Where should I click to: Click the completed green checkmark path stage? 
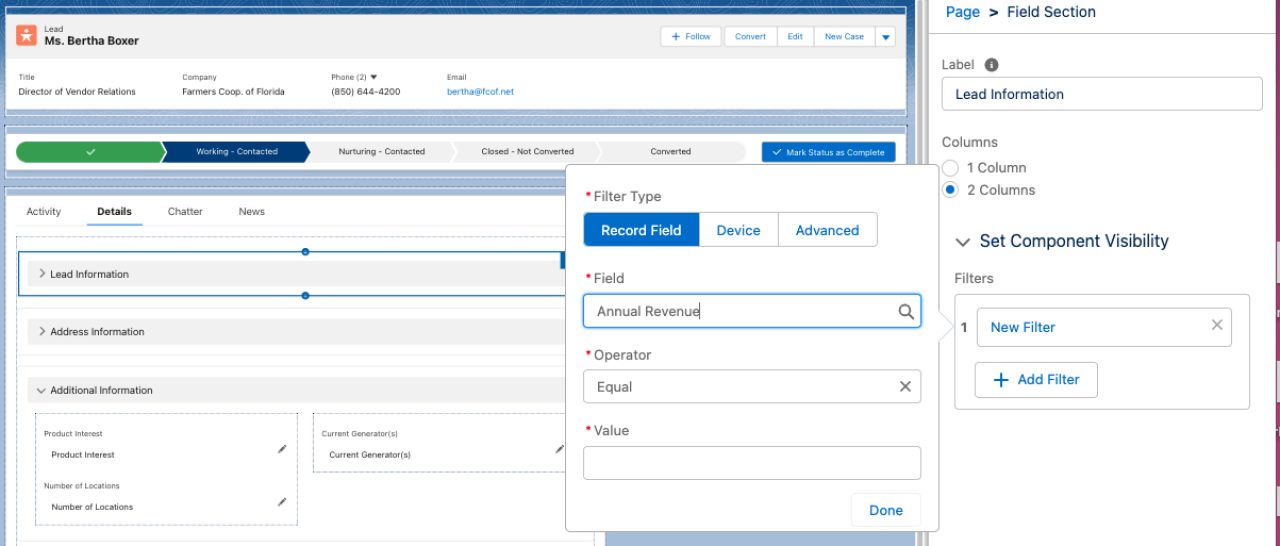(90, 152)
